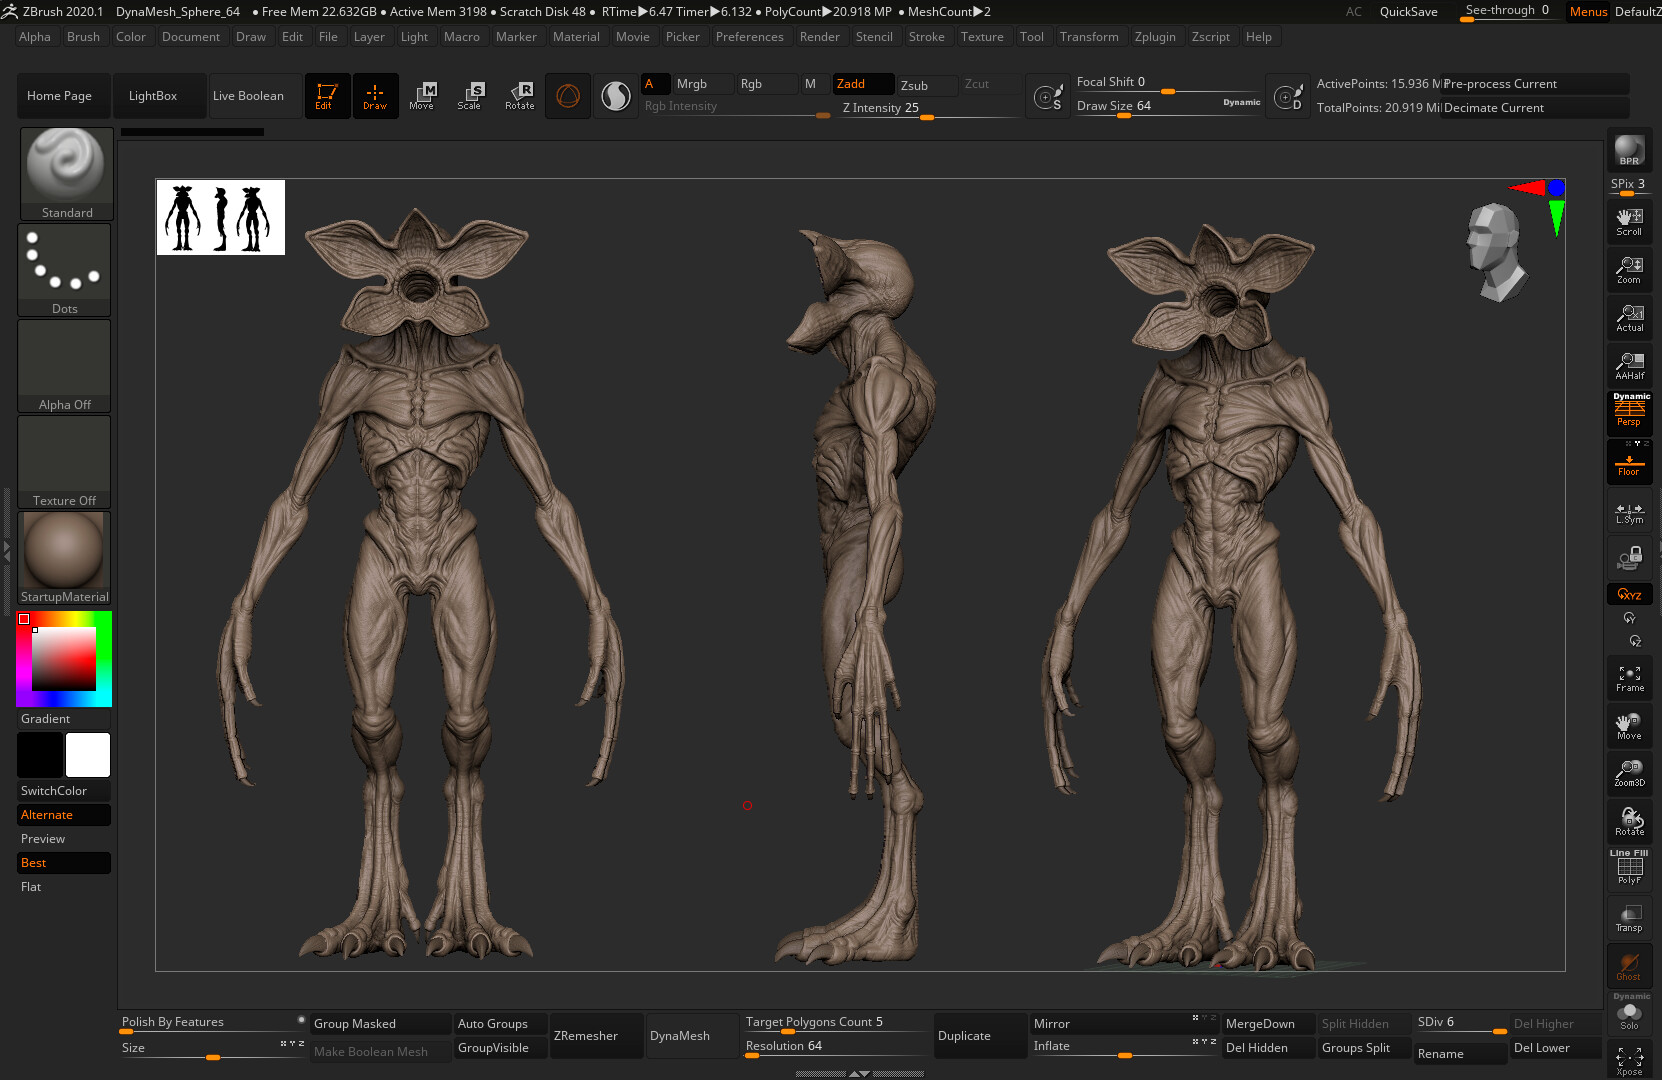Click the Actual size icon

click(1629, 318)
